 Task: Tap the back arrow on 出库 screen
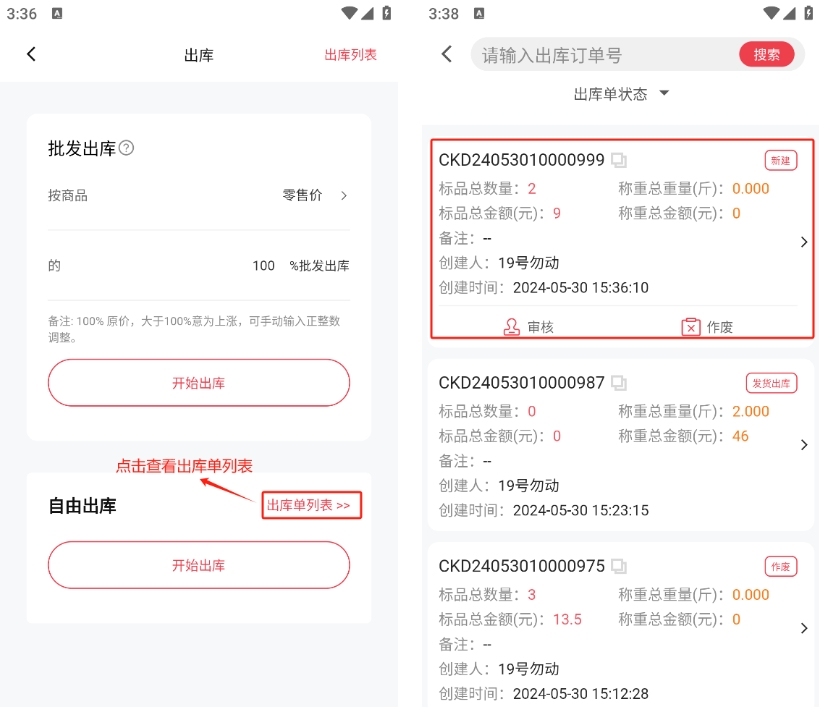click(31, 55)
